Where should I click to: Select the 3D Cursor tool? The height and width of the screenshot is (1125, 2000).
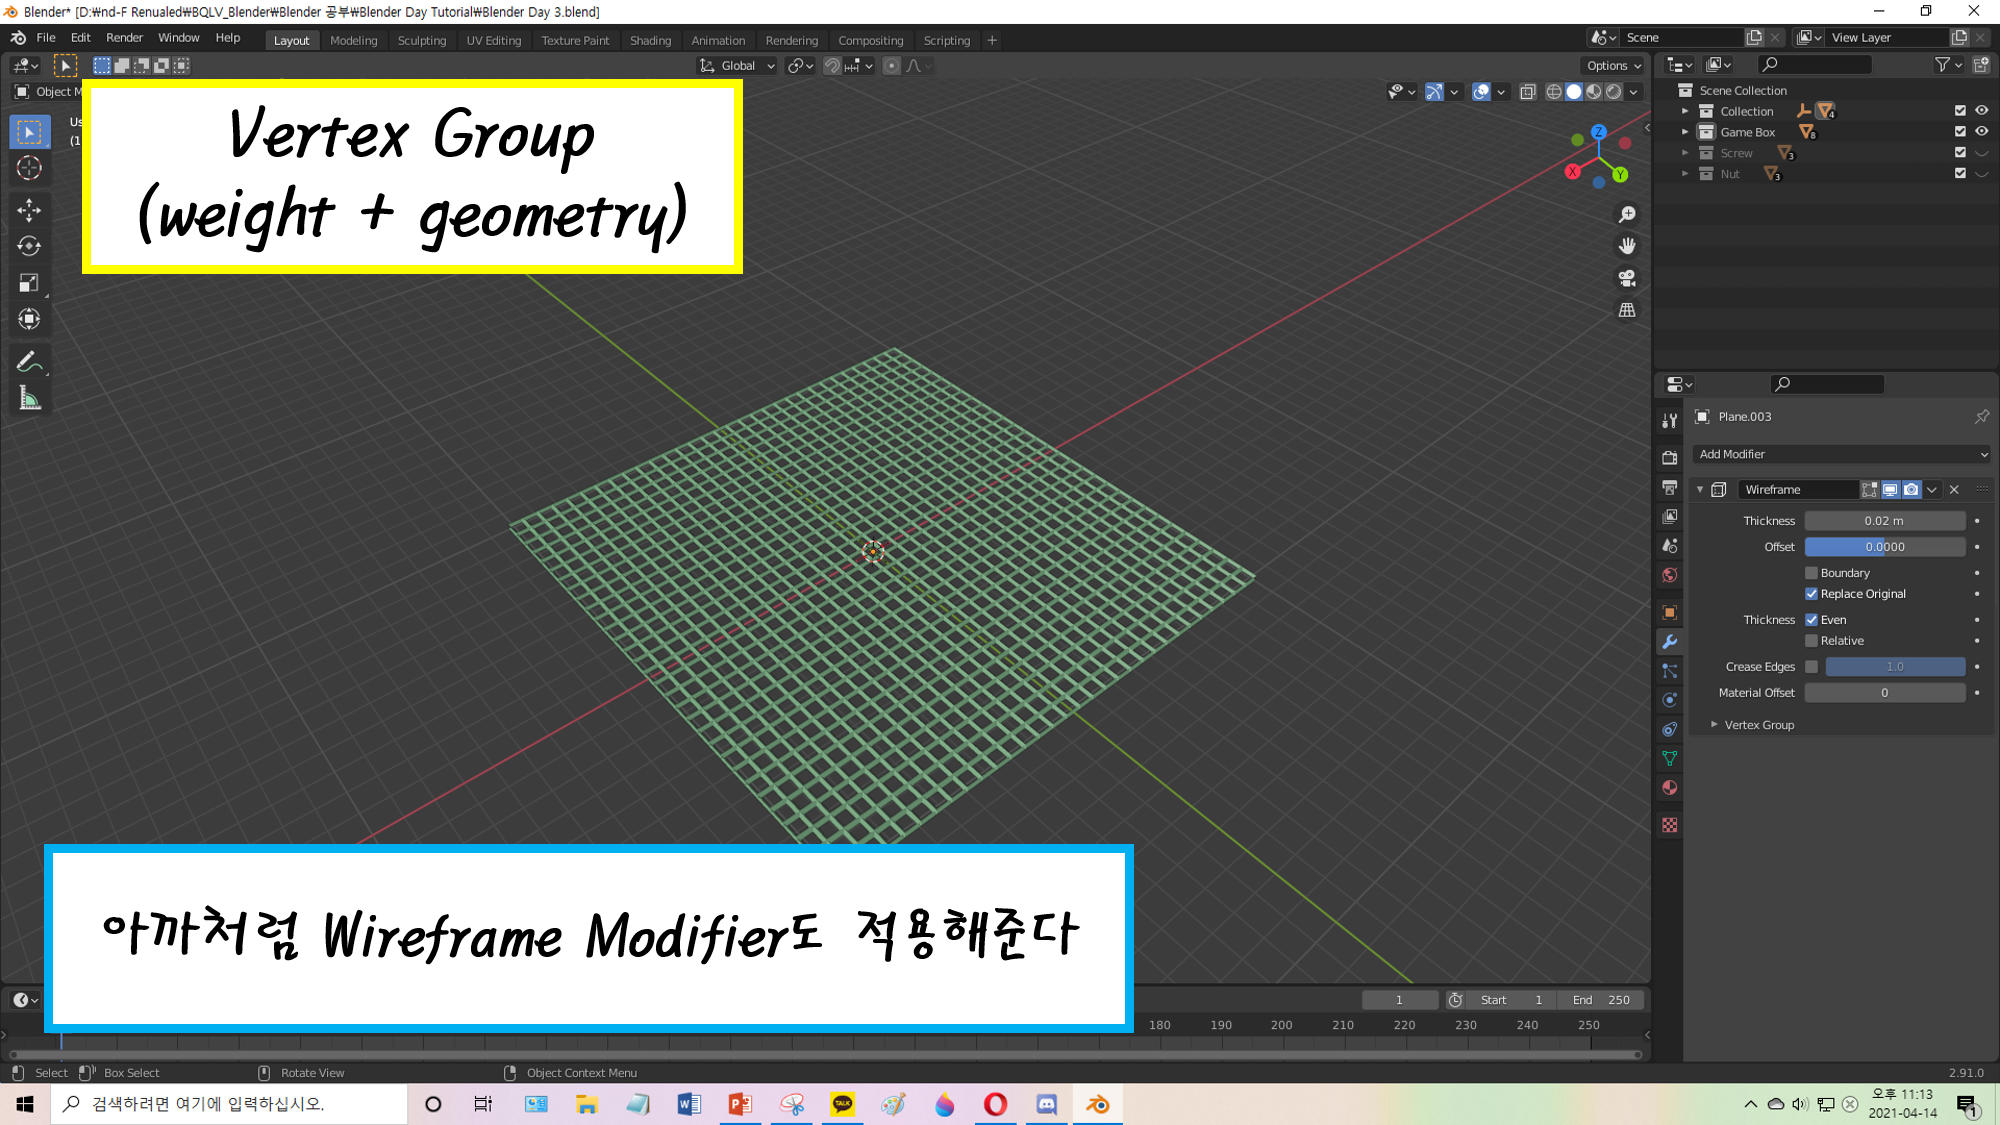pos(29,168)
